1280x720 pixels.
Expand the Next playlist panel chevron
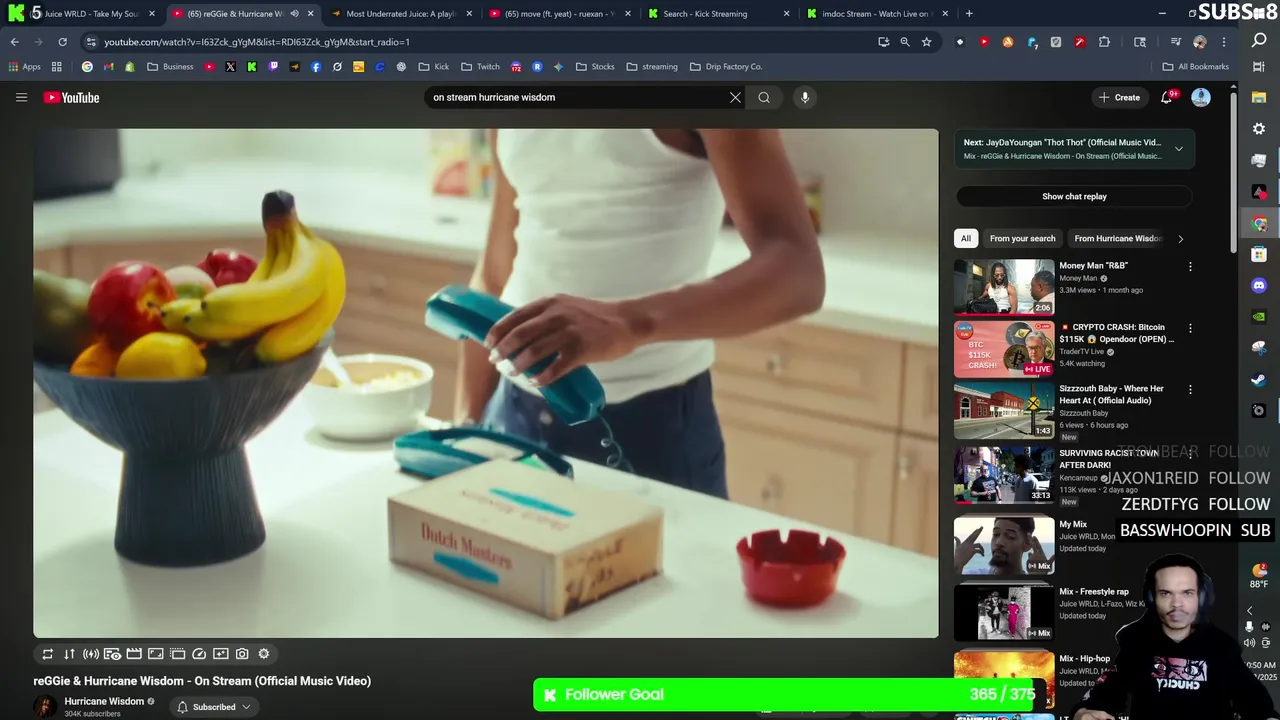pyautogui.click(x=1179, y=149)
